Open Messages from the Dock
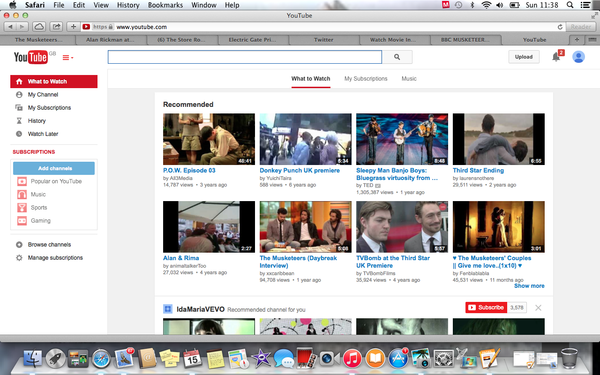 tap(284, 359)
